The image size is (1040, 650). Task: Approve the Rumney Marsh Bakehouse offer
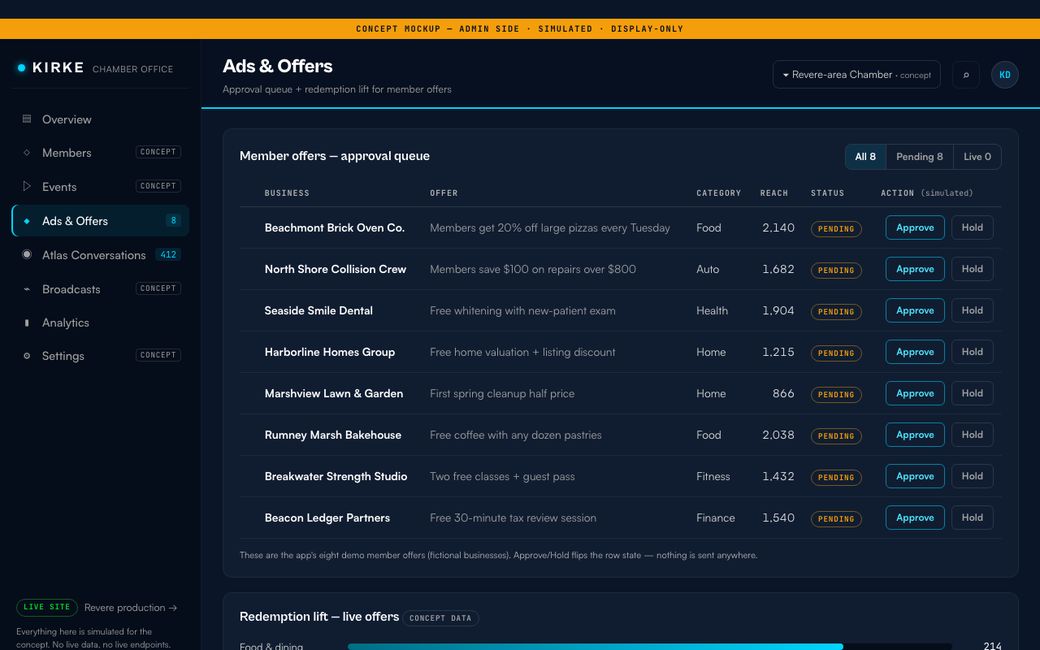click(915, 435)
